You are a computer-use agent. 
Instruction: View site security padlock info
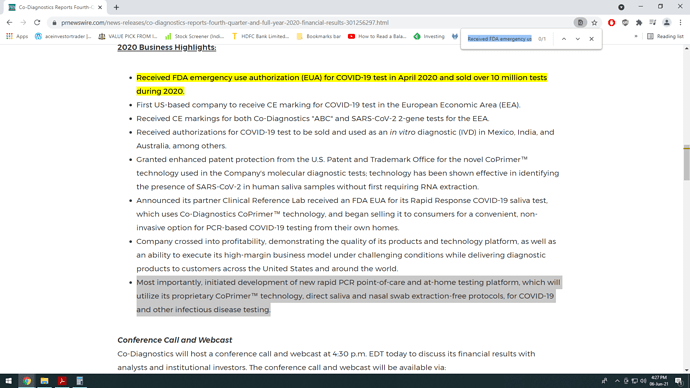pos(54,23)
